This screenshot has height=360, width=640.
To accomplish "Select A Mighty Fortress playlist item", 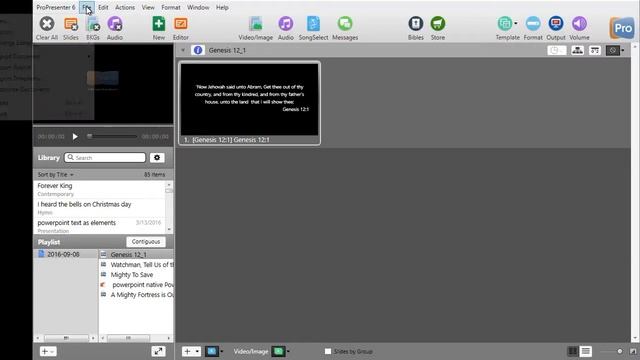I will tap(136, 295).
